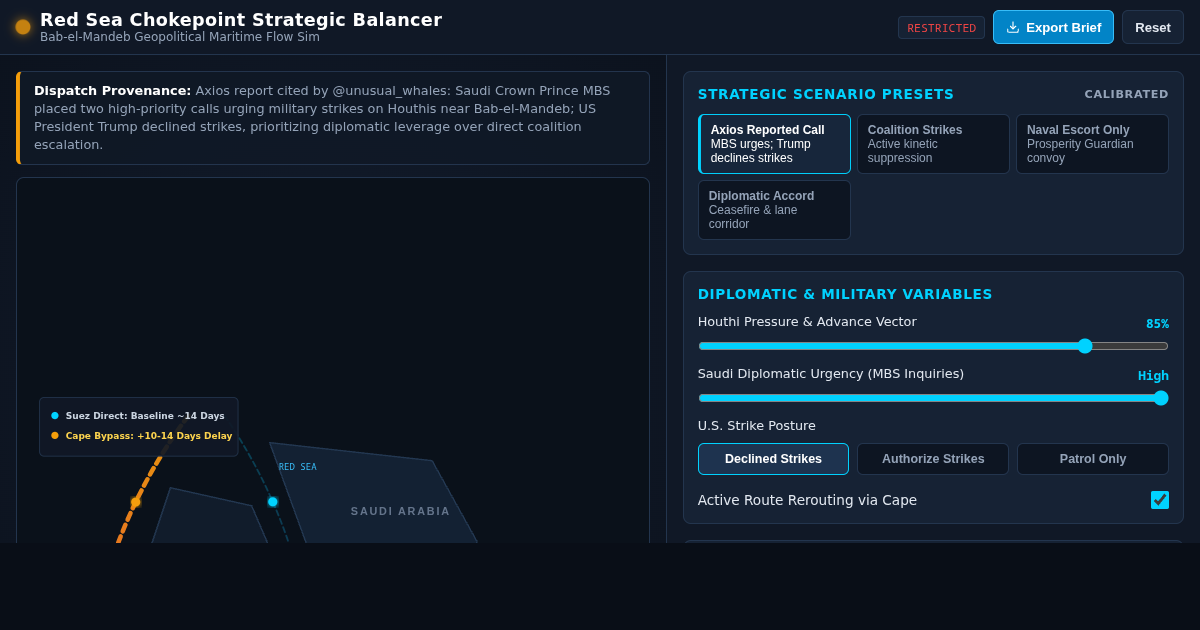The width and height of the screenshot is (1200, 630).
Task: Set Saudi Diplomatic Urgency slider
Action: tap(933, 398)
